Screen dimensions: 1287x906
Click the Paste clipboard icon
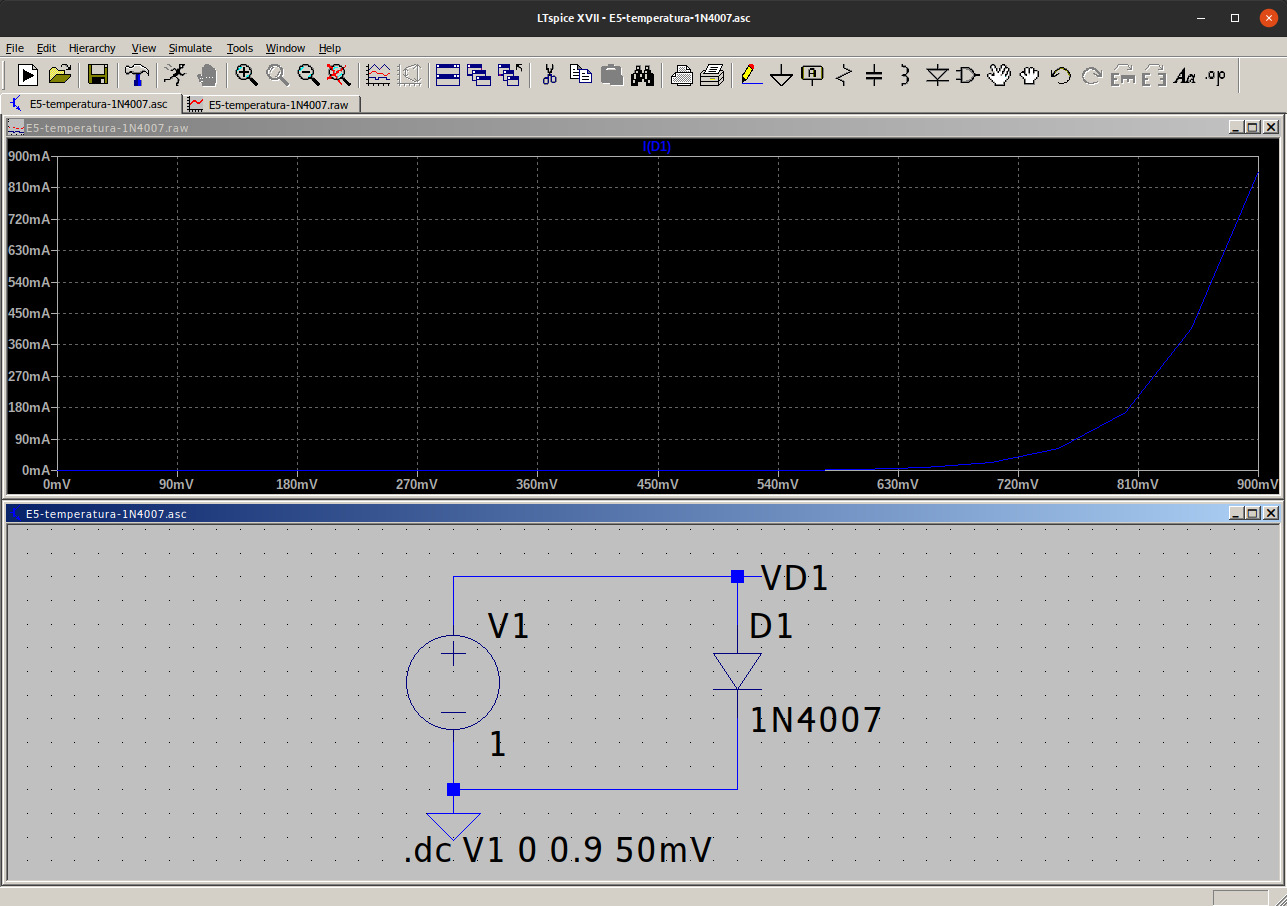[612, 74]
